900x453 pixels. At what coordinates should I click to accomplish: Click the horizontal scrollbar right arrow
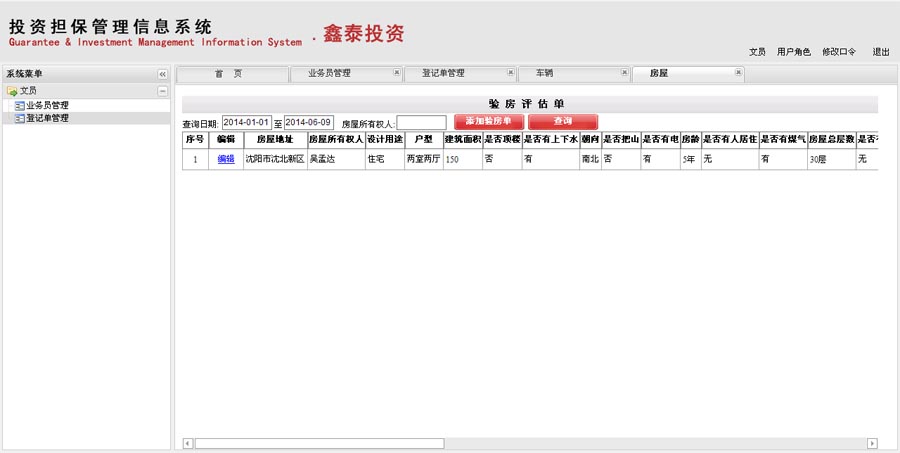[x=872, y=443]
